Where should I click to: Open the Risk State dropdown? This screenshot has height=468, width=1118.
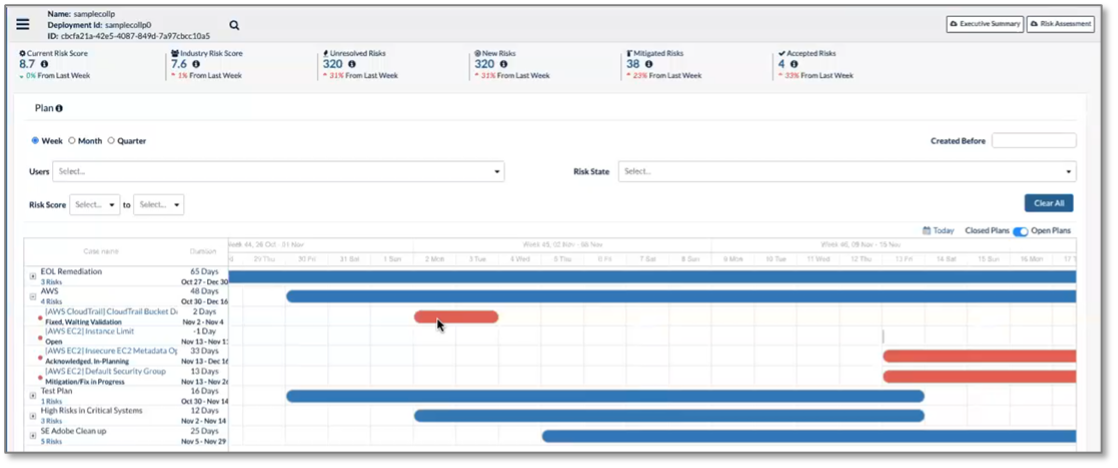846,172
